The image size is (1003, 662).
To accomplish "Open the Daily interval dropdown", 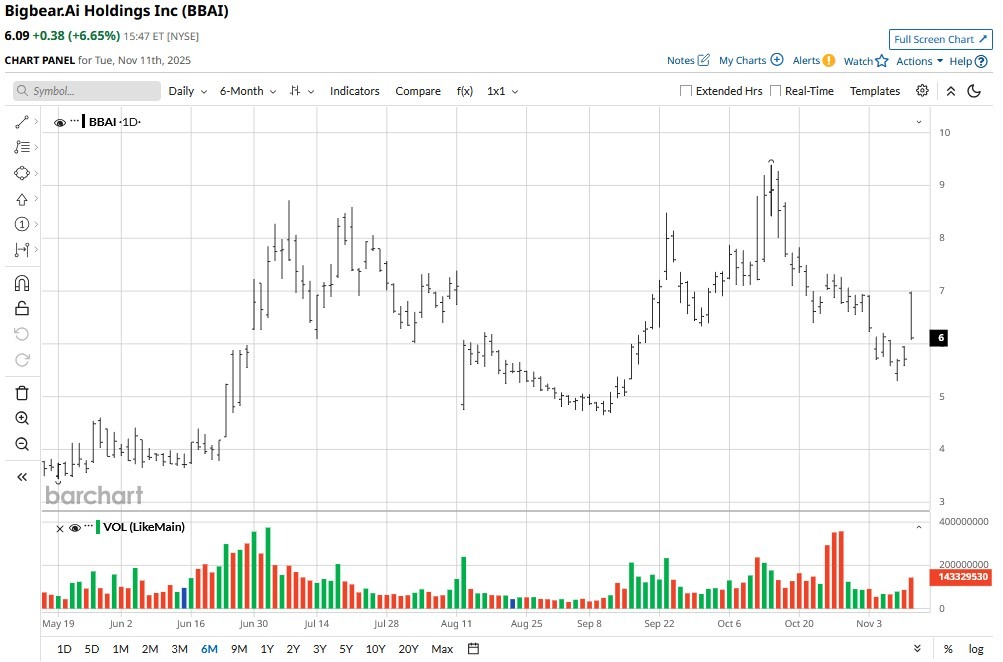I will click(187, 91).
